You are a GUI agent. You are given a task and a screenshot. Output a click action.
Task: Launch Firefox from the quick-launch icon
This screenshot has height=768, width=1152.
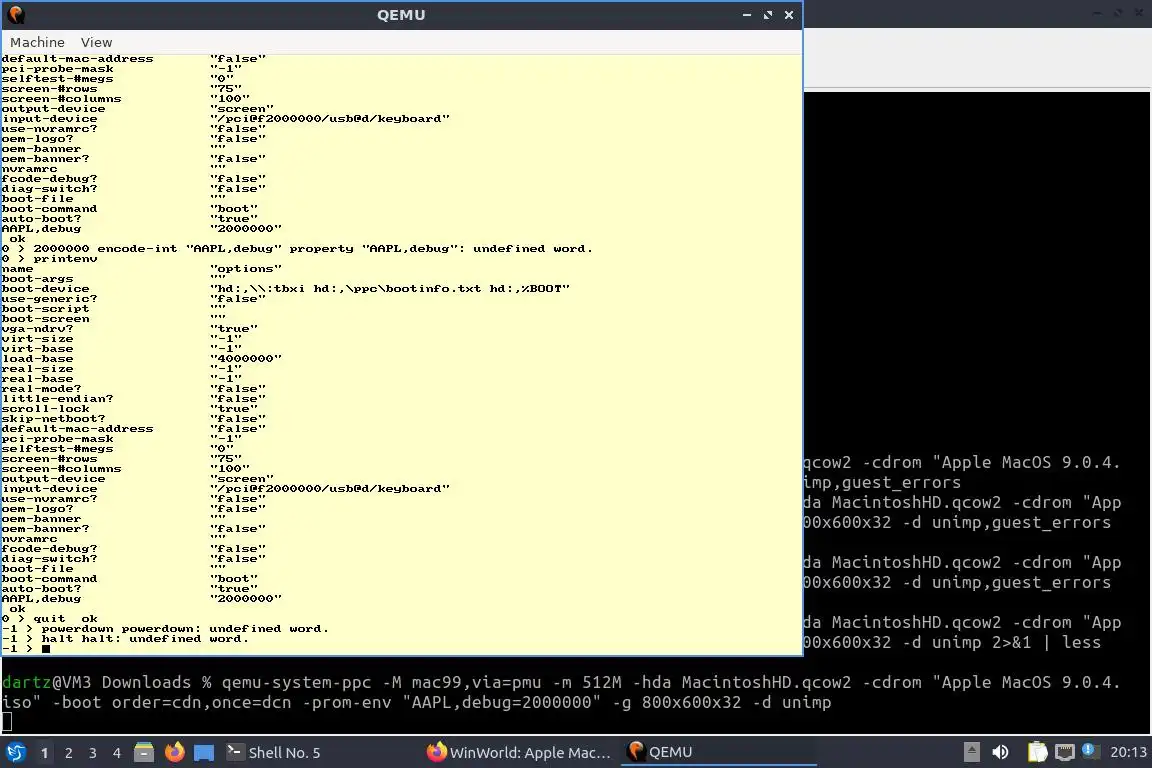point(174,753)
